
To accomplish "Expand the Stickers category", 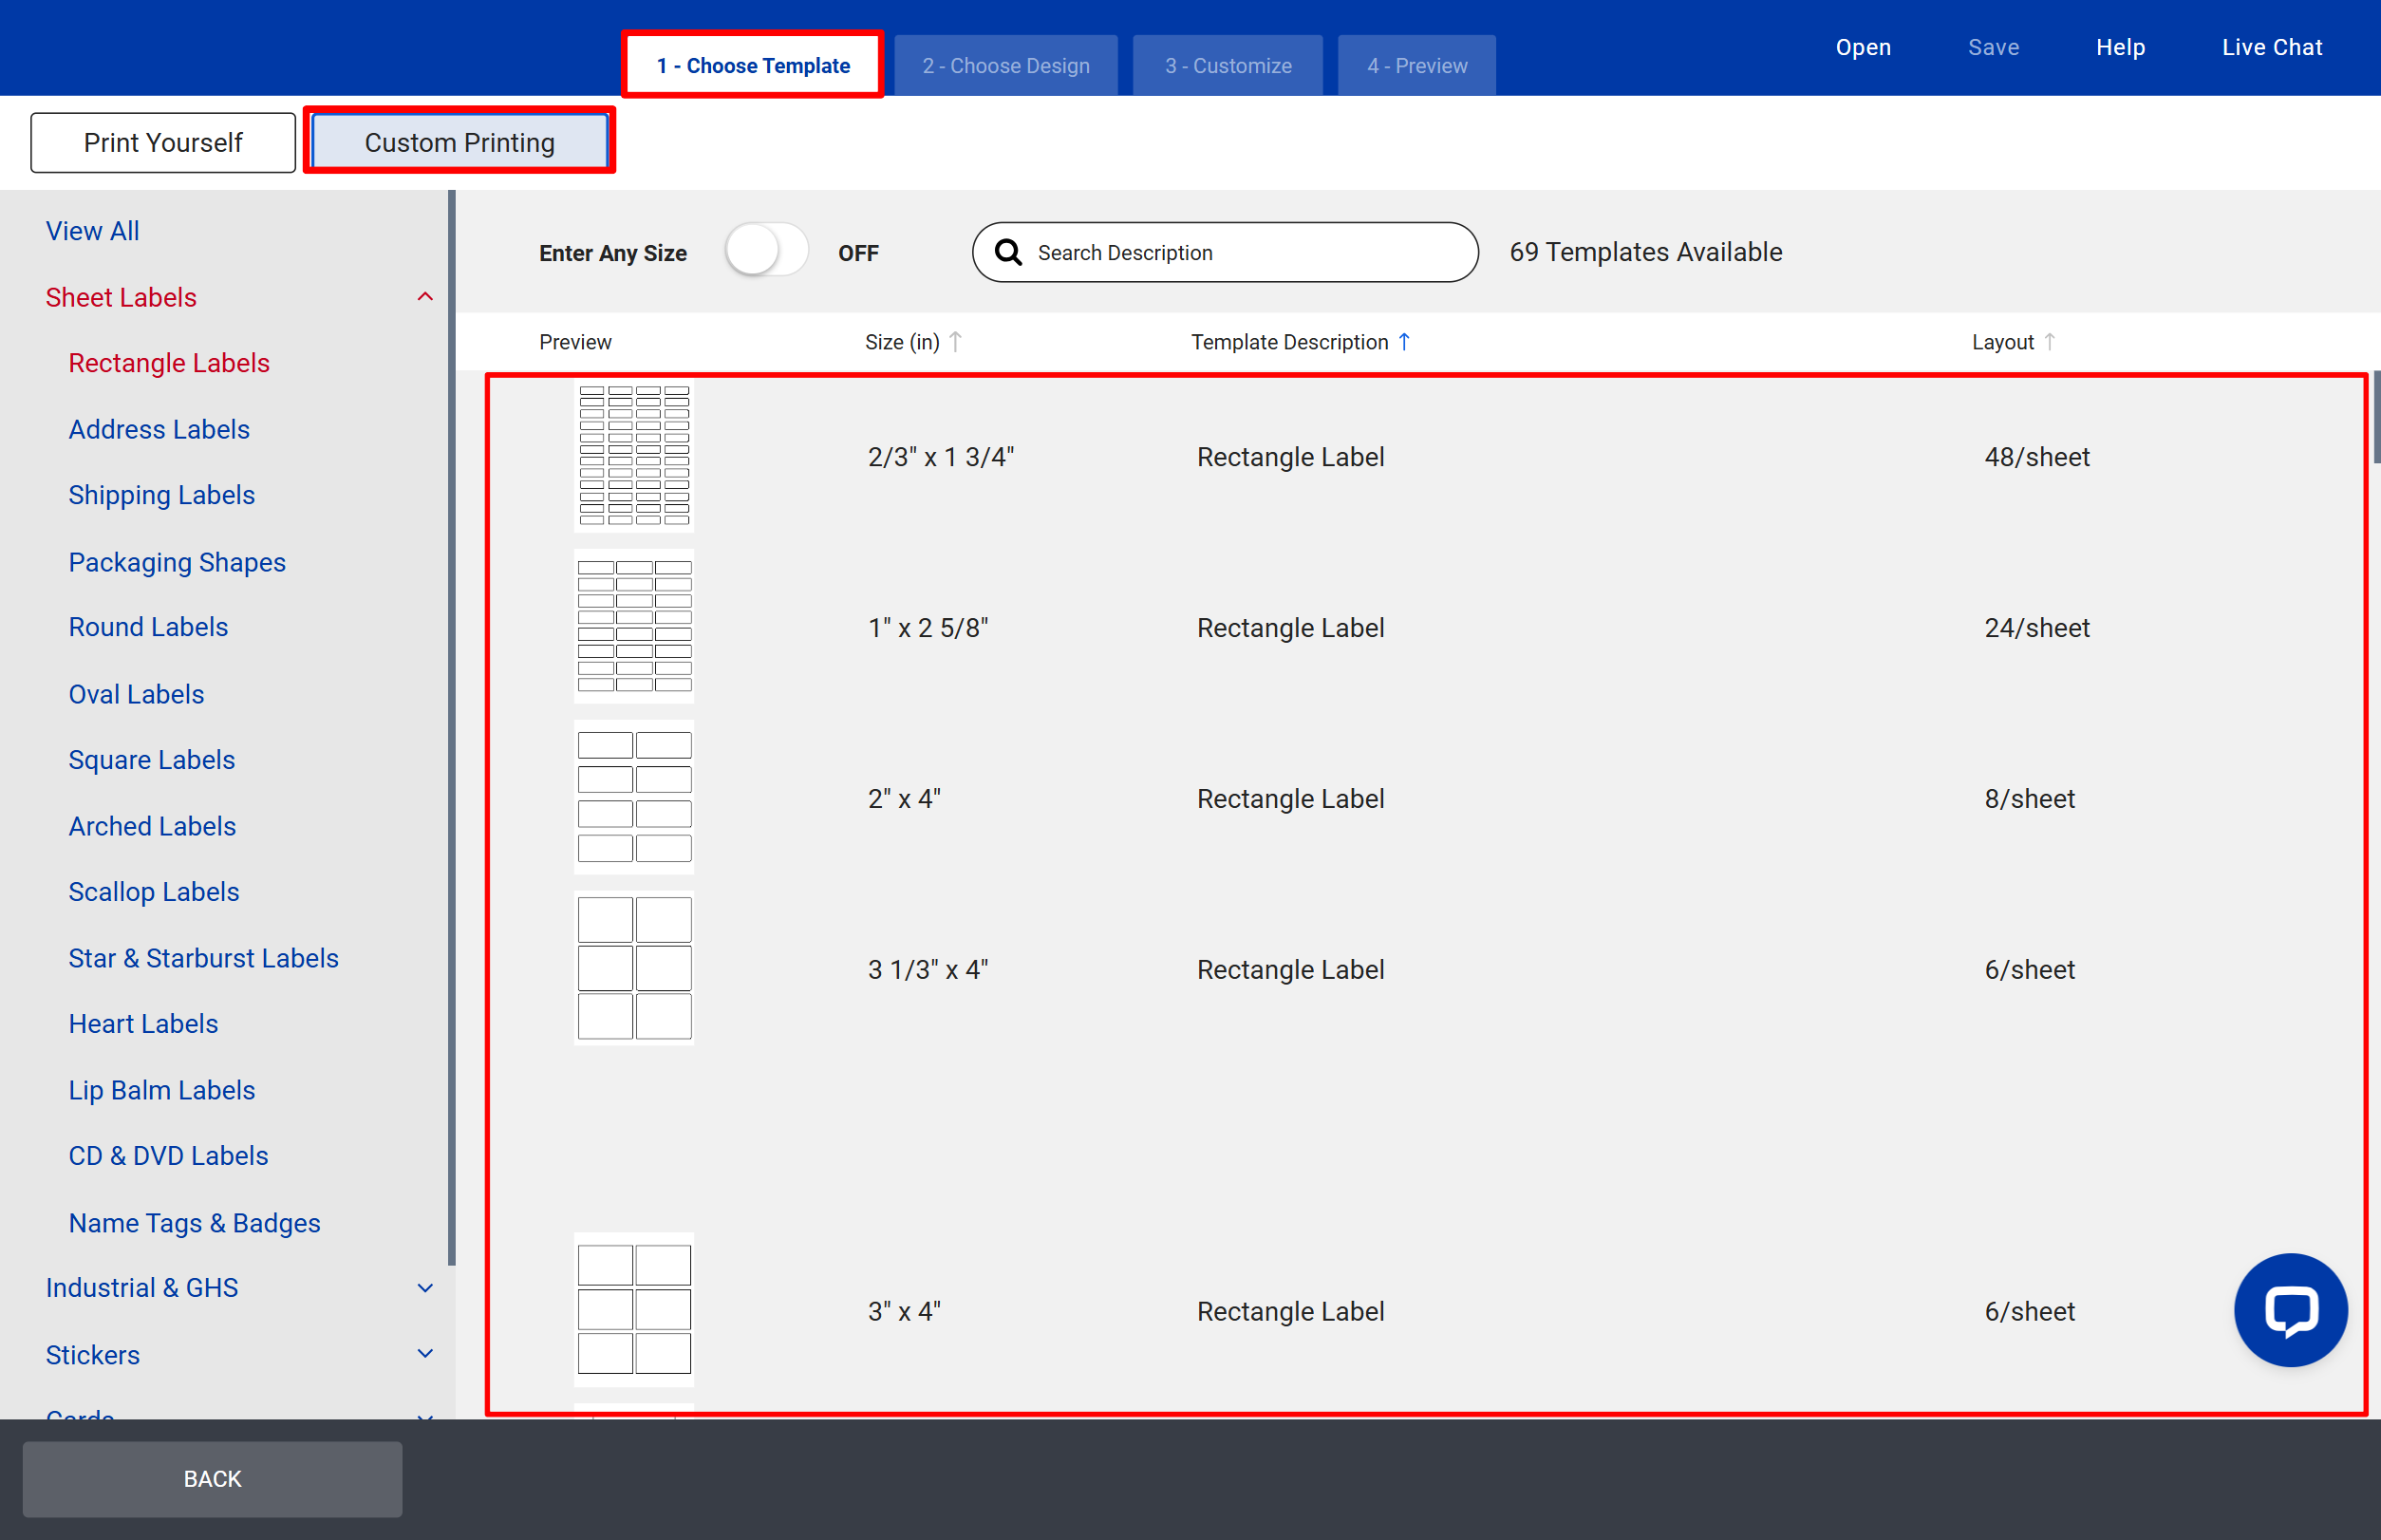I will coord(425,1354).
